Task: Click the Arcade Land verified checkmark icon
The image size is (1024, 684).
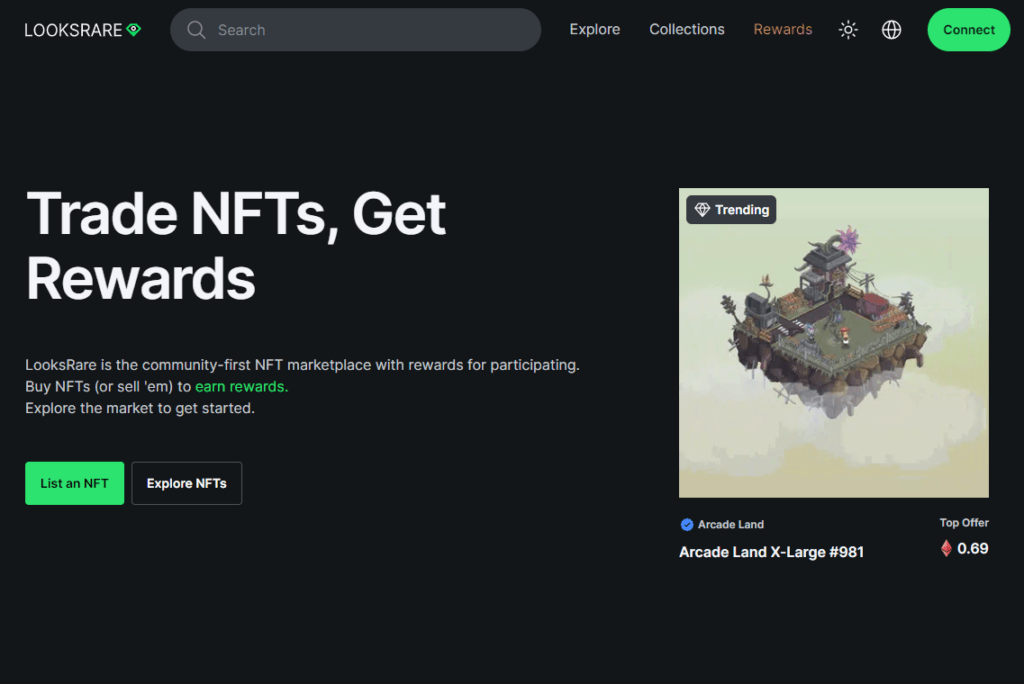Action: [686, 525]
